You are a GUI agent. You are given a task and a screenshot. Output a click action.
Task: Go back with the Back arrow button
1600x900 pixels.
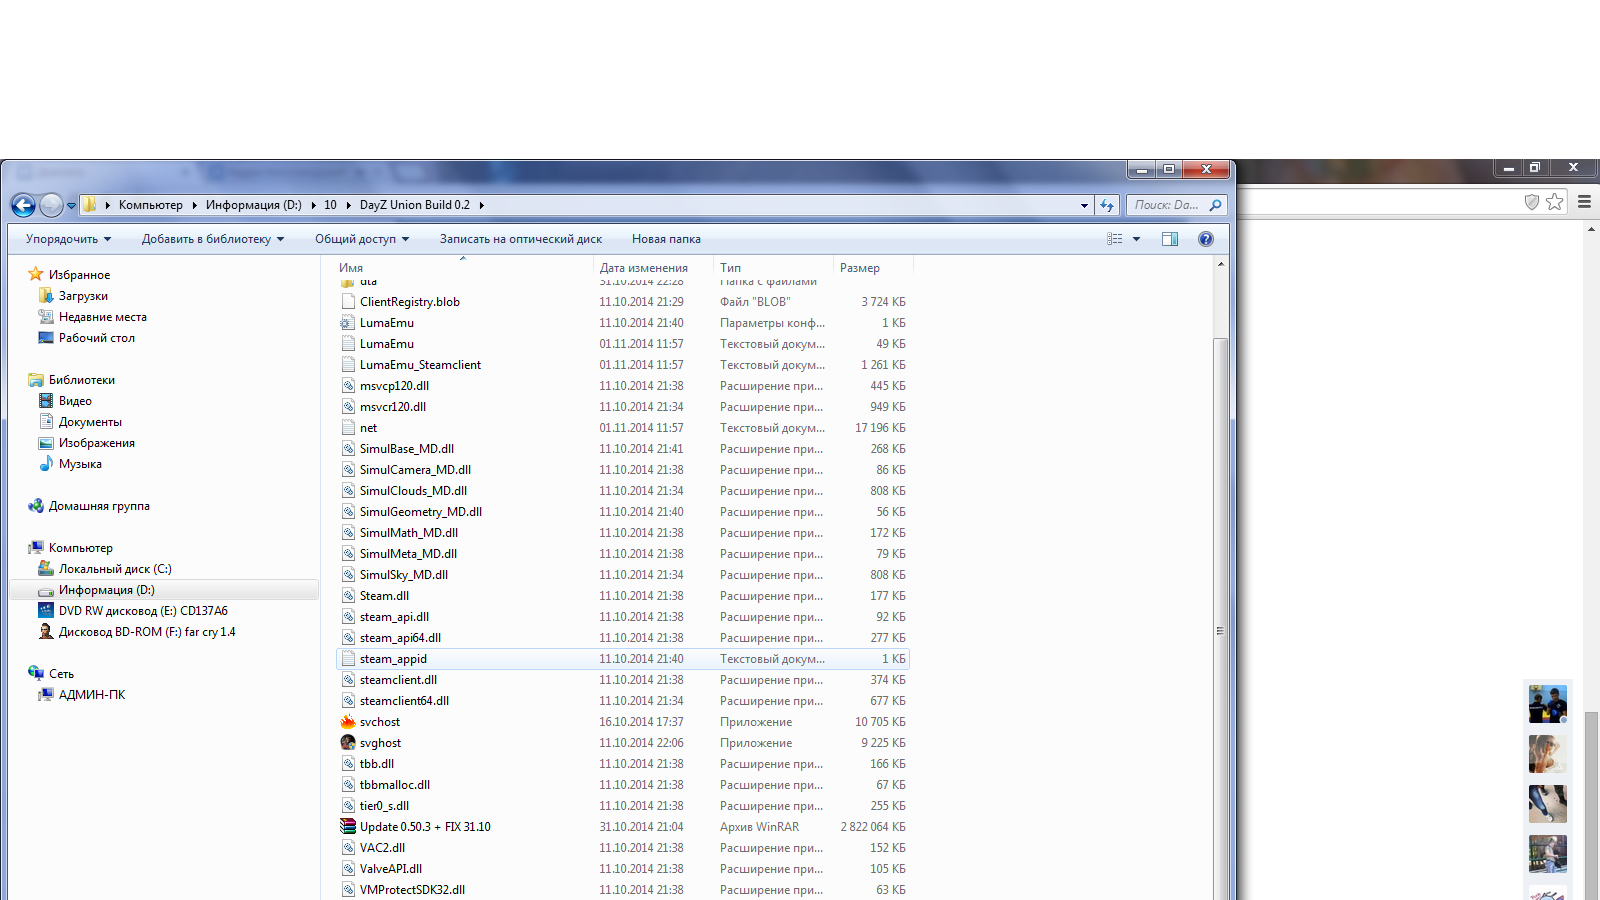[x=23, y=205]
